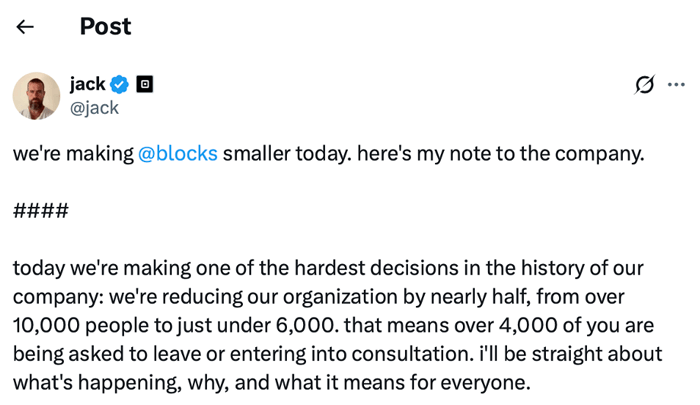Viewport: 700px width, 405px height.
Task: Click the display name "jack"
Action: click(x=87, y=85)
